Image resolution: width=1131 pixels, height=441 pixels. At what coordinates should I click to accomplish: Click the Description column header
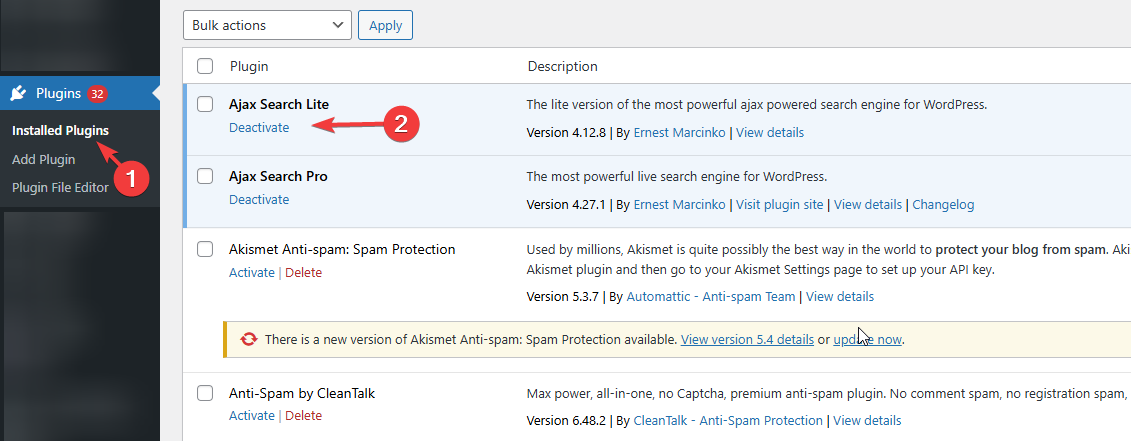point(563,66)
